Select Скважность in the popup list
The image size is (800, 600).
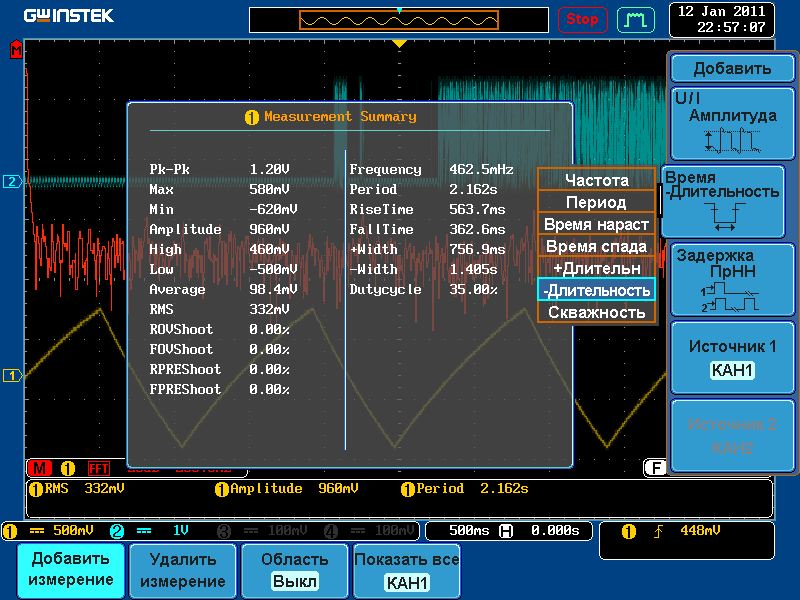pos(596,312)
